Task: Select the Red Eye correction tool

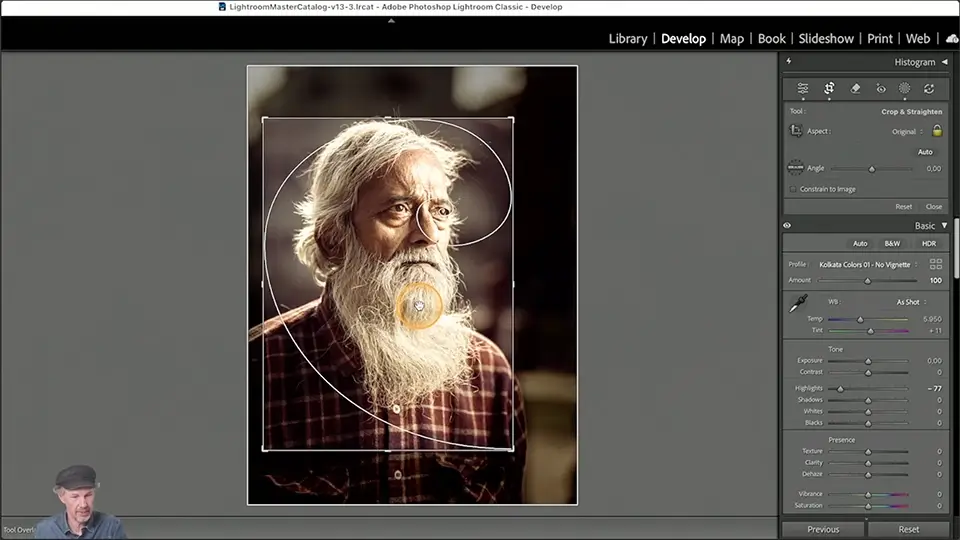Action: coord(880,88)
